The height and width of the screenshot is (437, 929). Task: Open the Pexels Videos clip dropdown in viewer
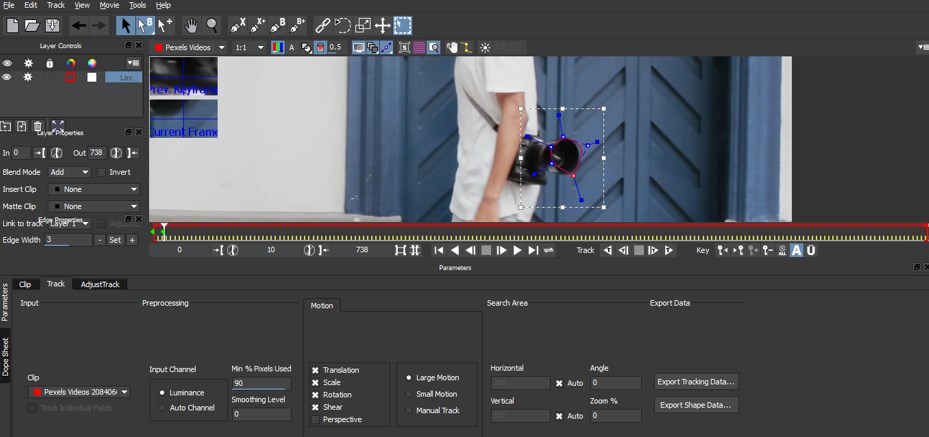point(190,47)
